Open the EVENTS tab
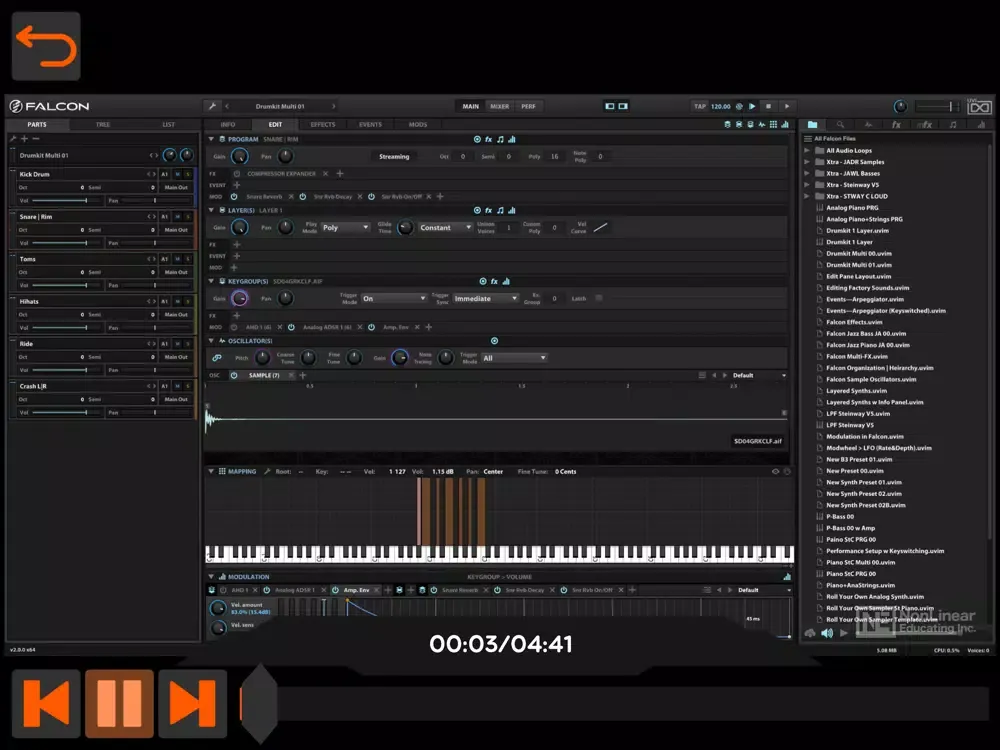Viewport: 1000px width, 750px height. click(x=370, y=124)
